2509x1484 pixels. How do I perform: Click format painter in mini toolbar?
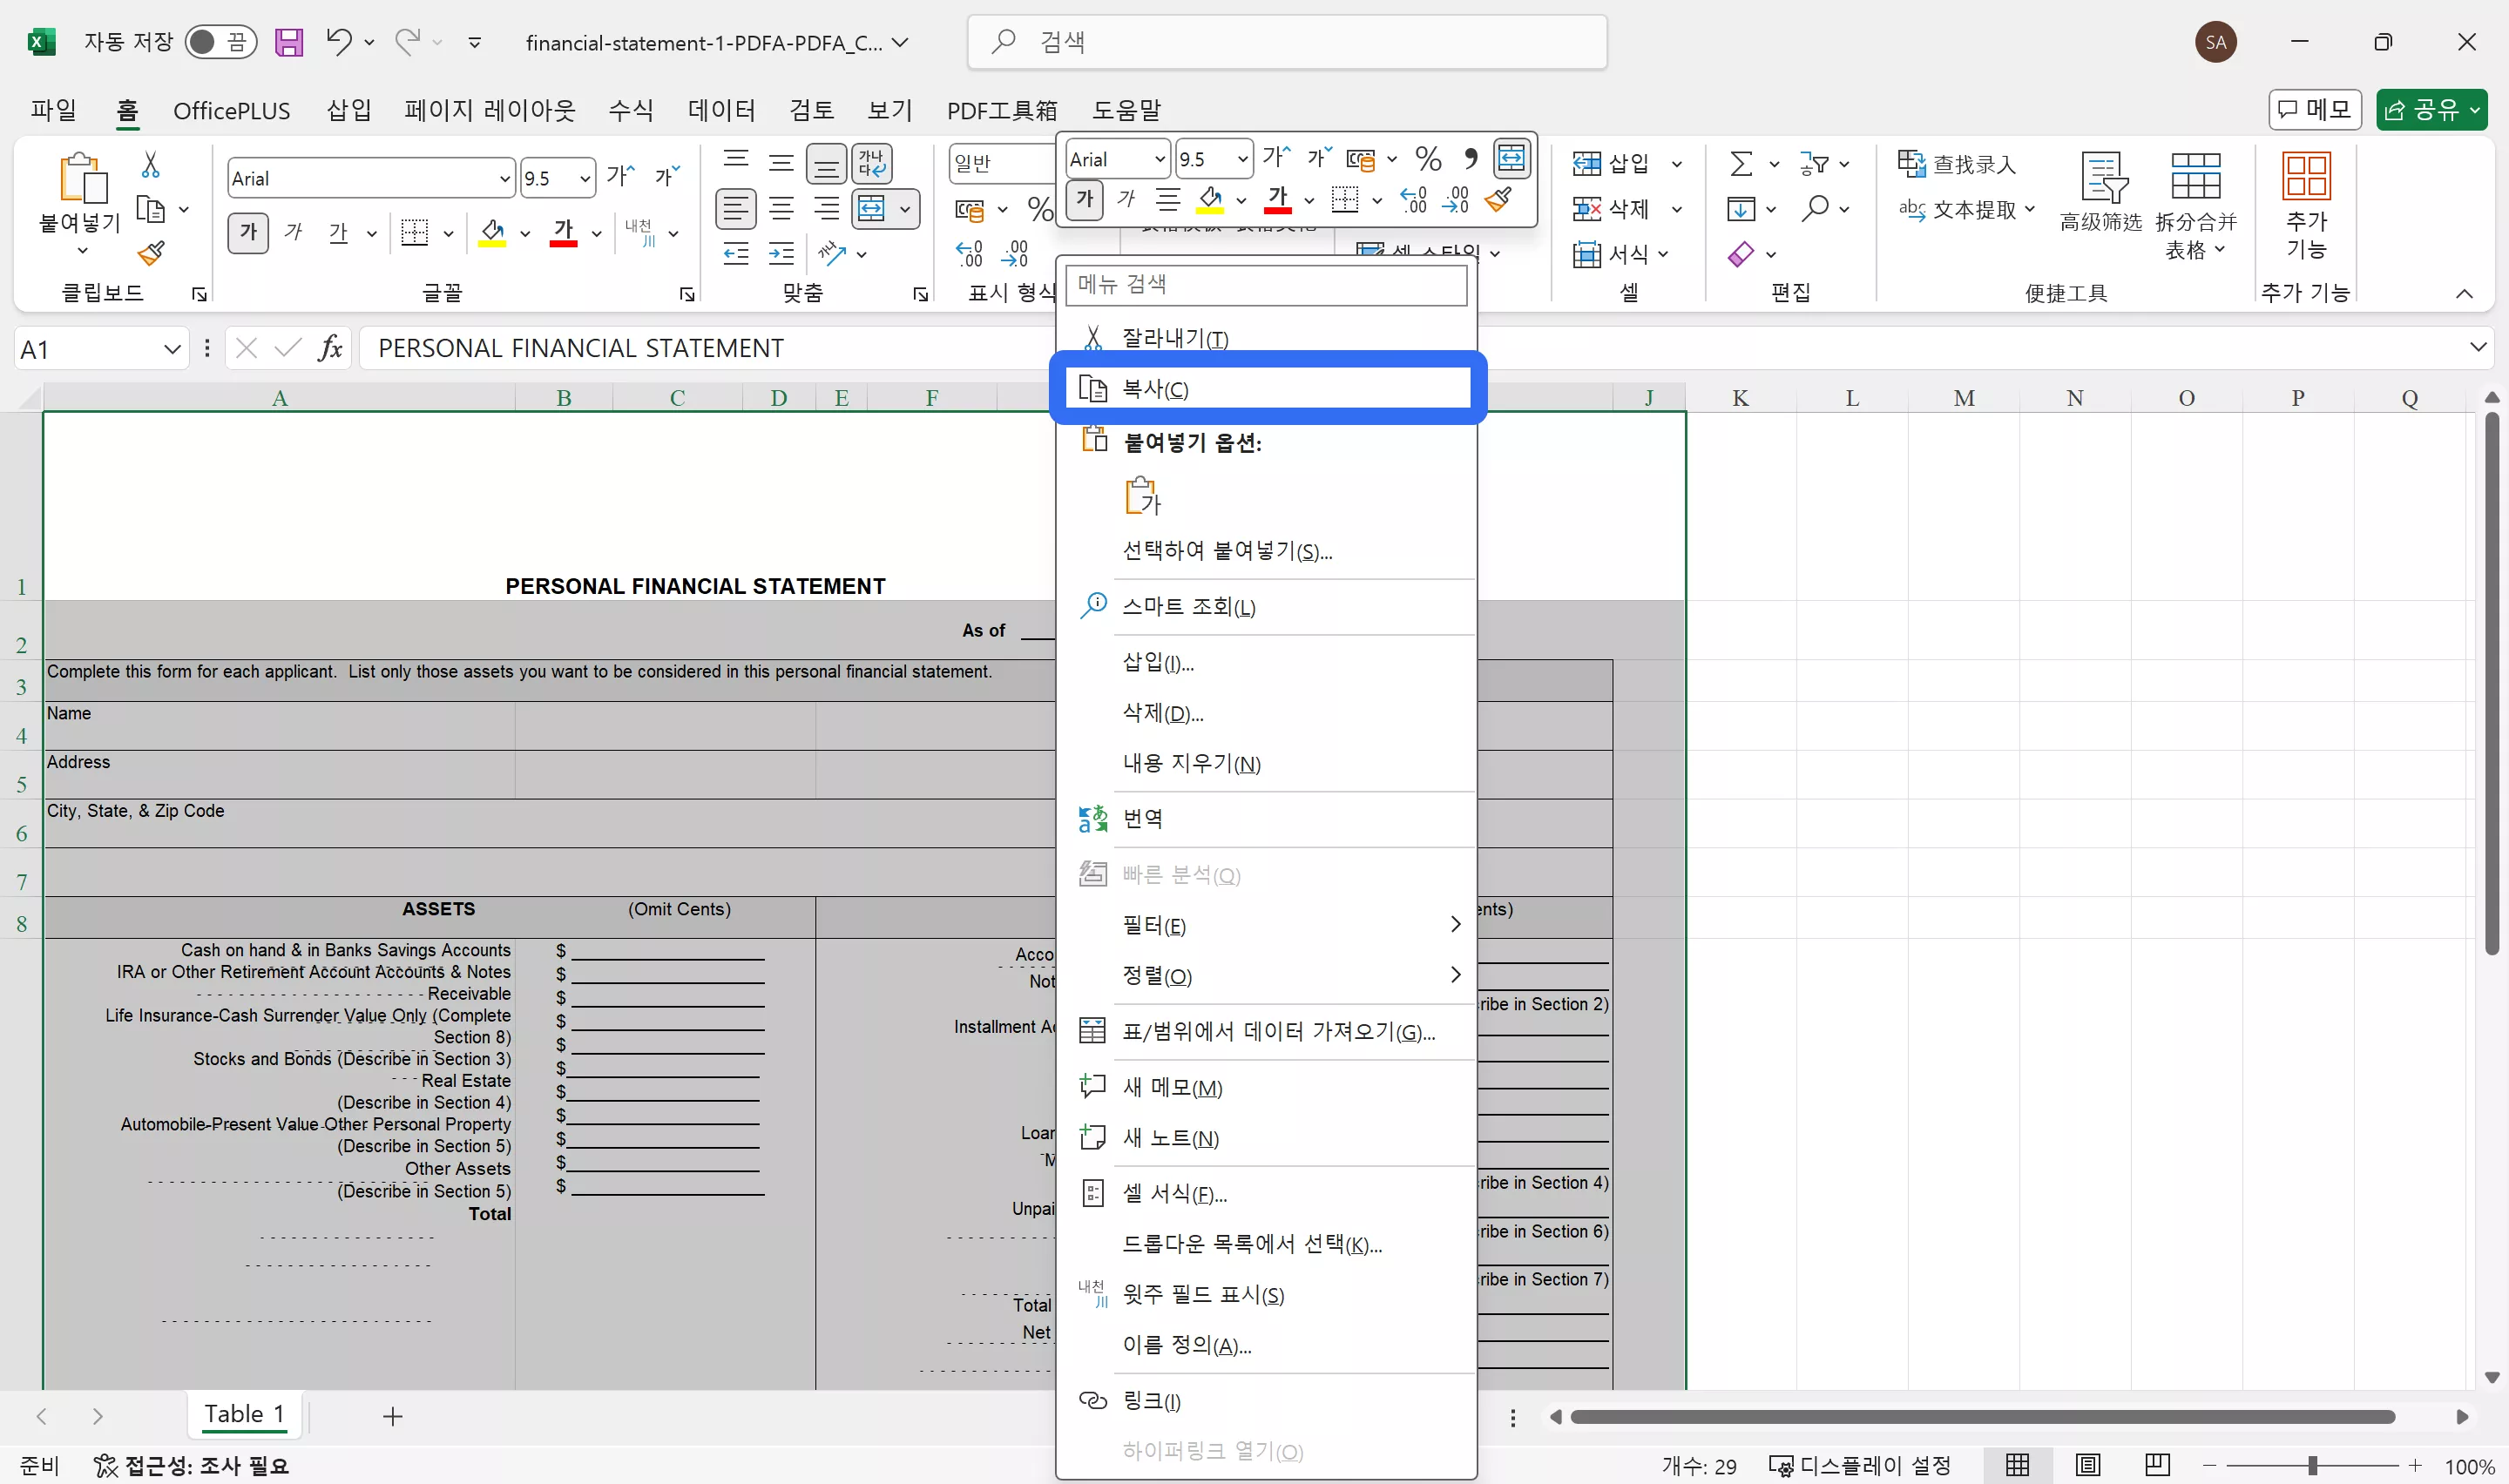1498,200
